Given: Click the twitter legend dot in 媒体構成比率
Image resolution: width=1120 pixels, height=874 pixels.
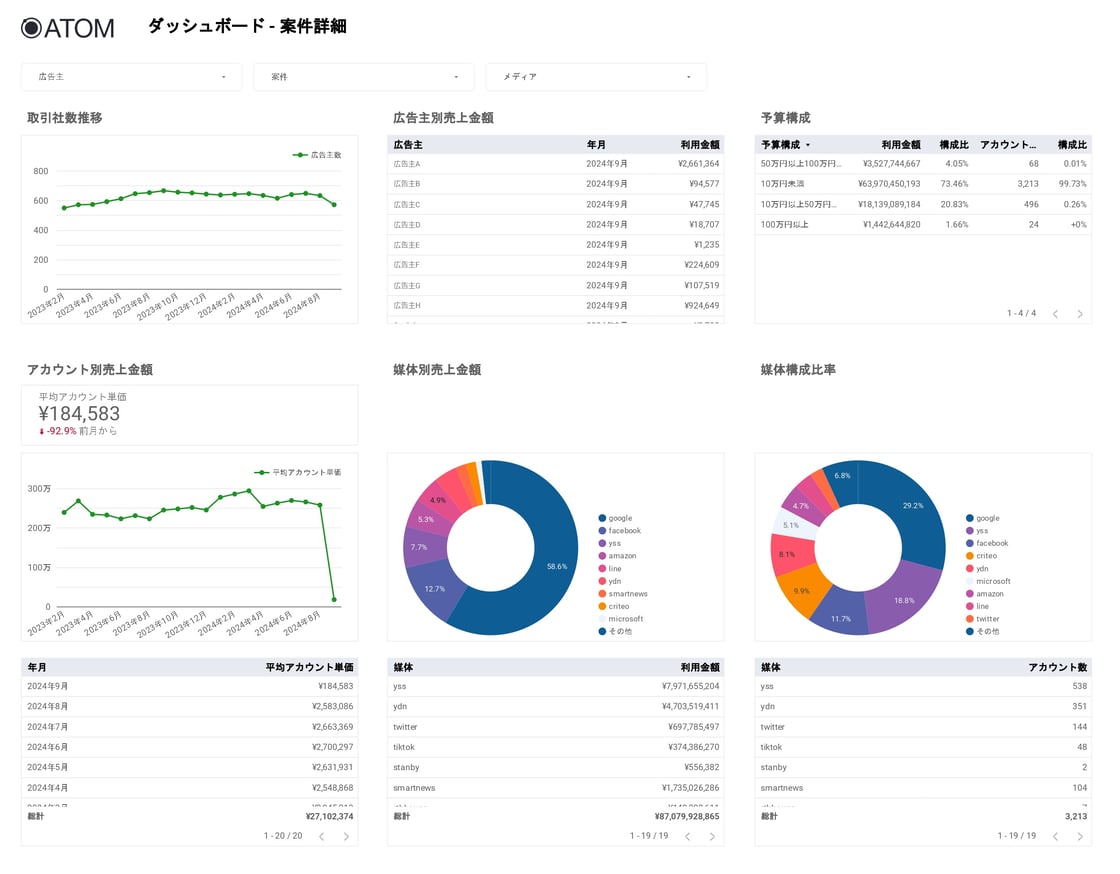Looking at the screenshot, I should [968, 619].
